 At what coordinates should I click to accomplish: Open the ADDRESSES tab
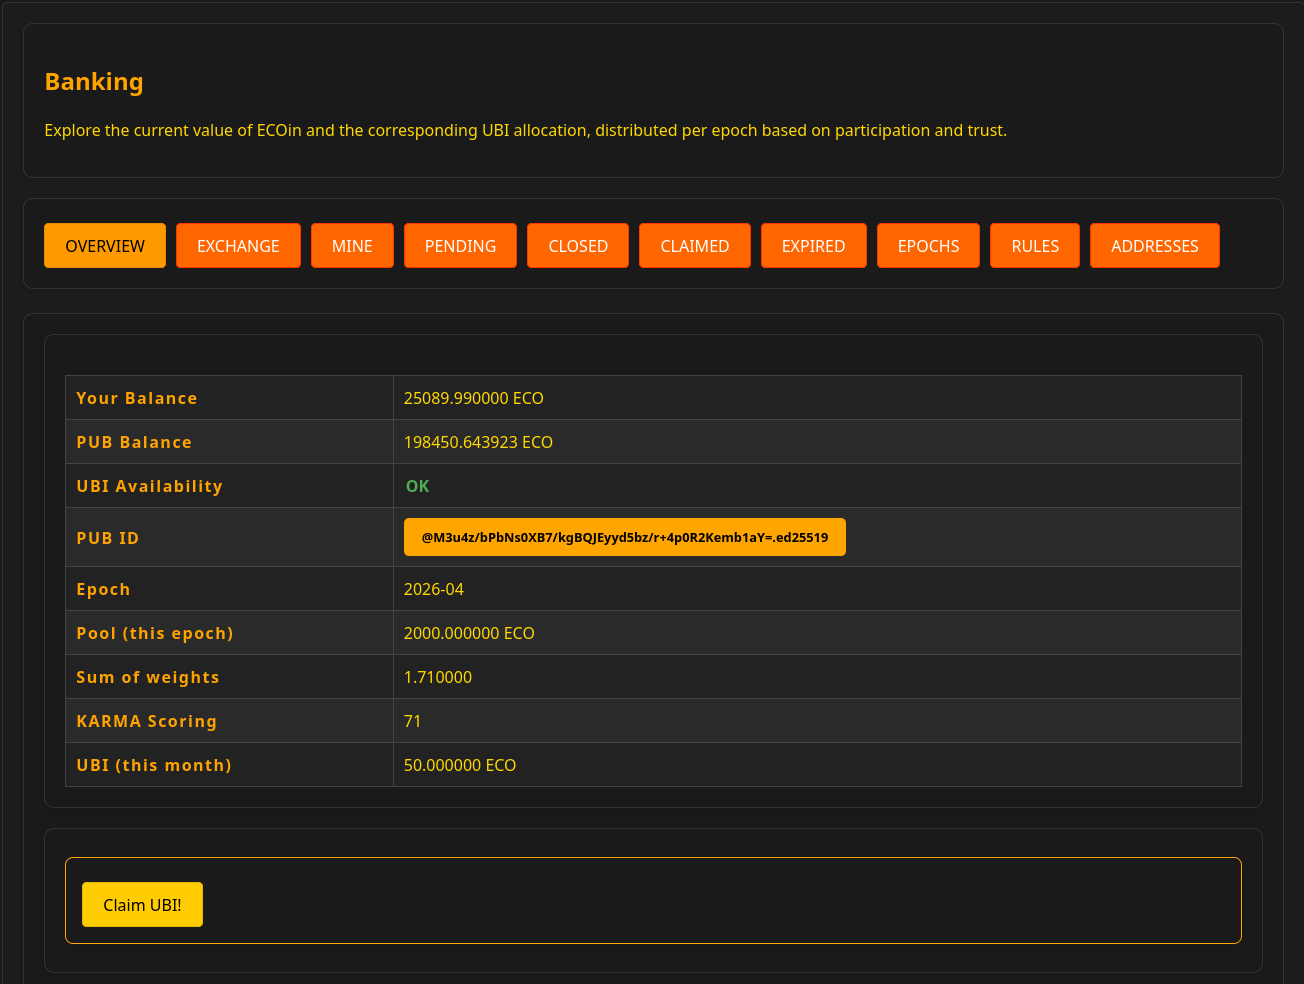pos(1154,246)
